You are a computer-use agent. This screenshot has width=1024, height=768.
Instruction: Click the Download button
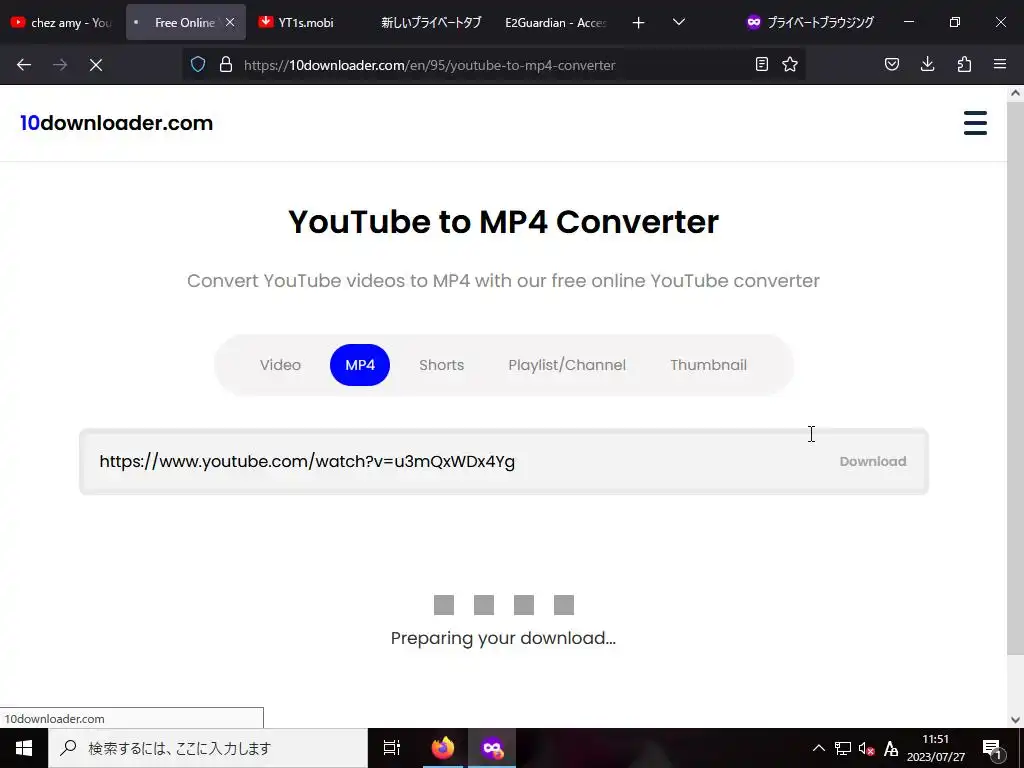pyautogui.click(x=872, y=462)
